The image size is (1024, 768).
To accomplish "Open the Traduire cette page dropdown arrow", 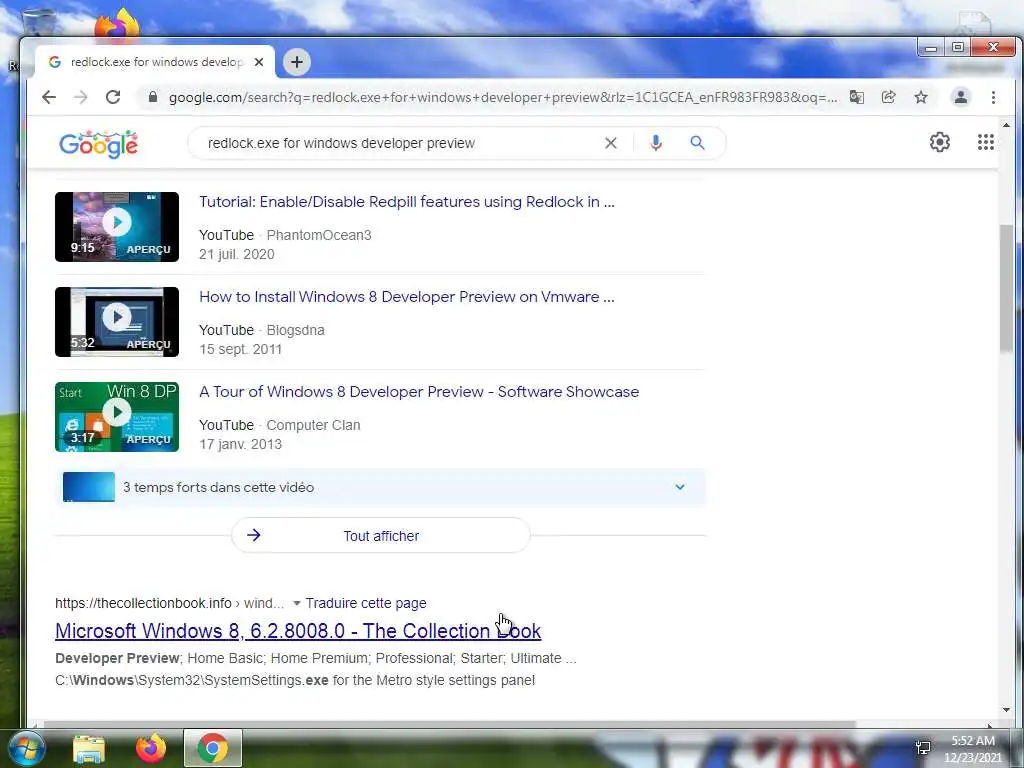I will click(296, 603).
